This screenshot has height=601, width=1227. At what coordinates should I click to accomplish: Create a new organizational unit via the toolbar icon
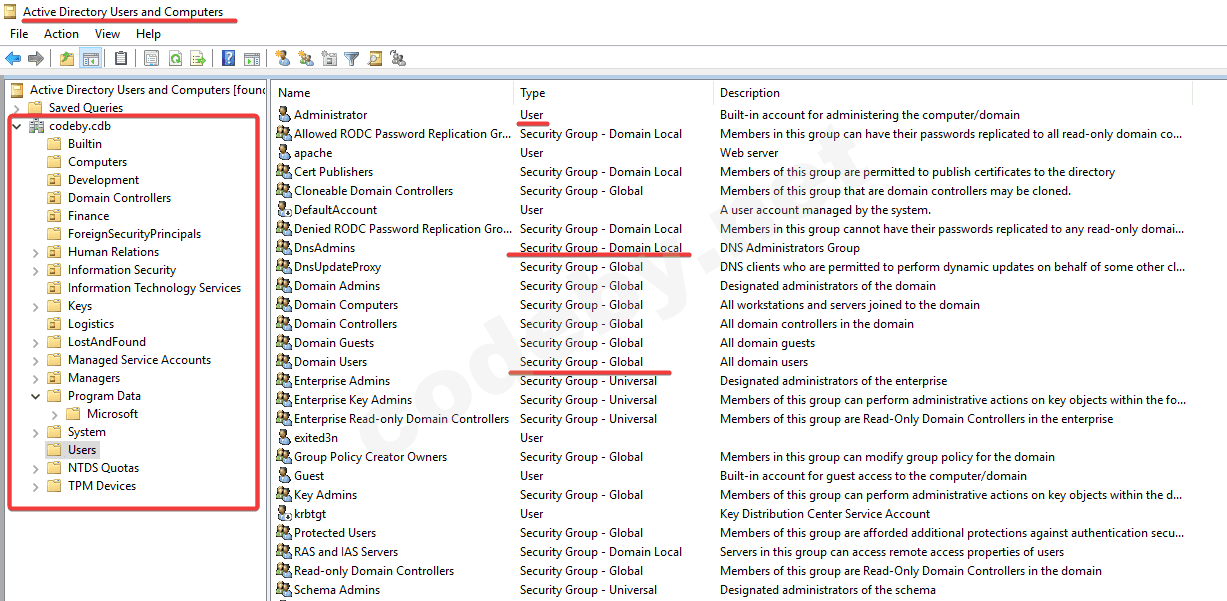329,59
